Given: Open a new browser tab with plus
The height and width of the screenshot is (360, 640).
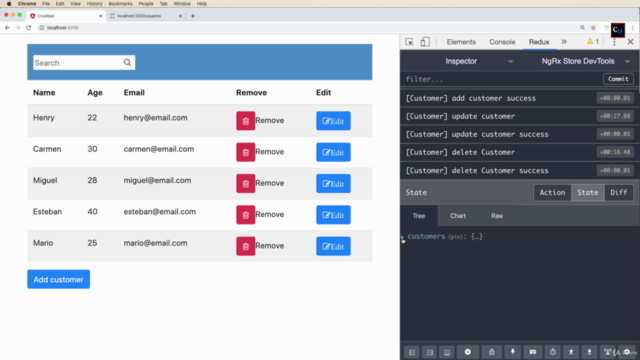Looking at the screenshot, I should tap(193, 16).
